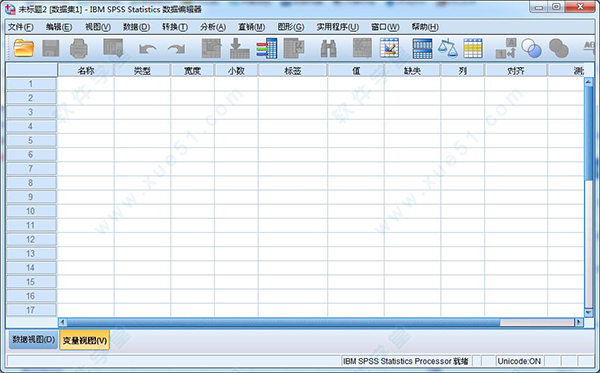
Task: Click the vertical scrollbar thumb
Action: coord(589,133)
